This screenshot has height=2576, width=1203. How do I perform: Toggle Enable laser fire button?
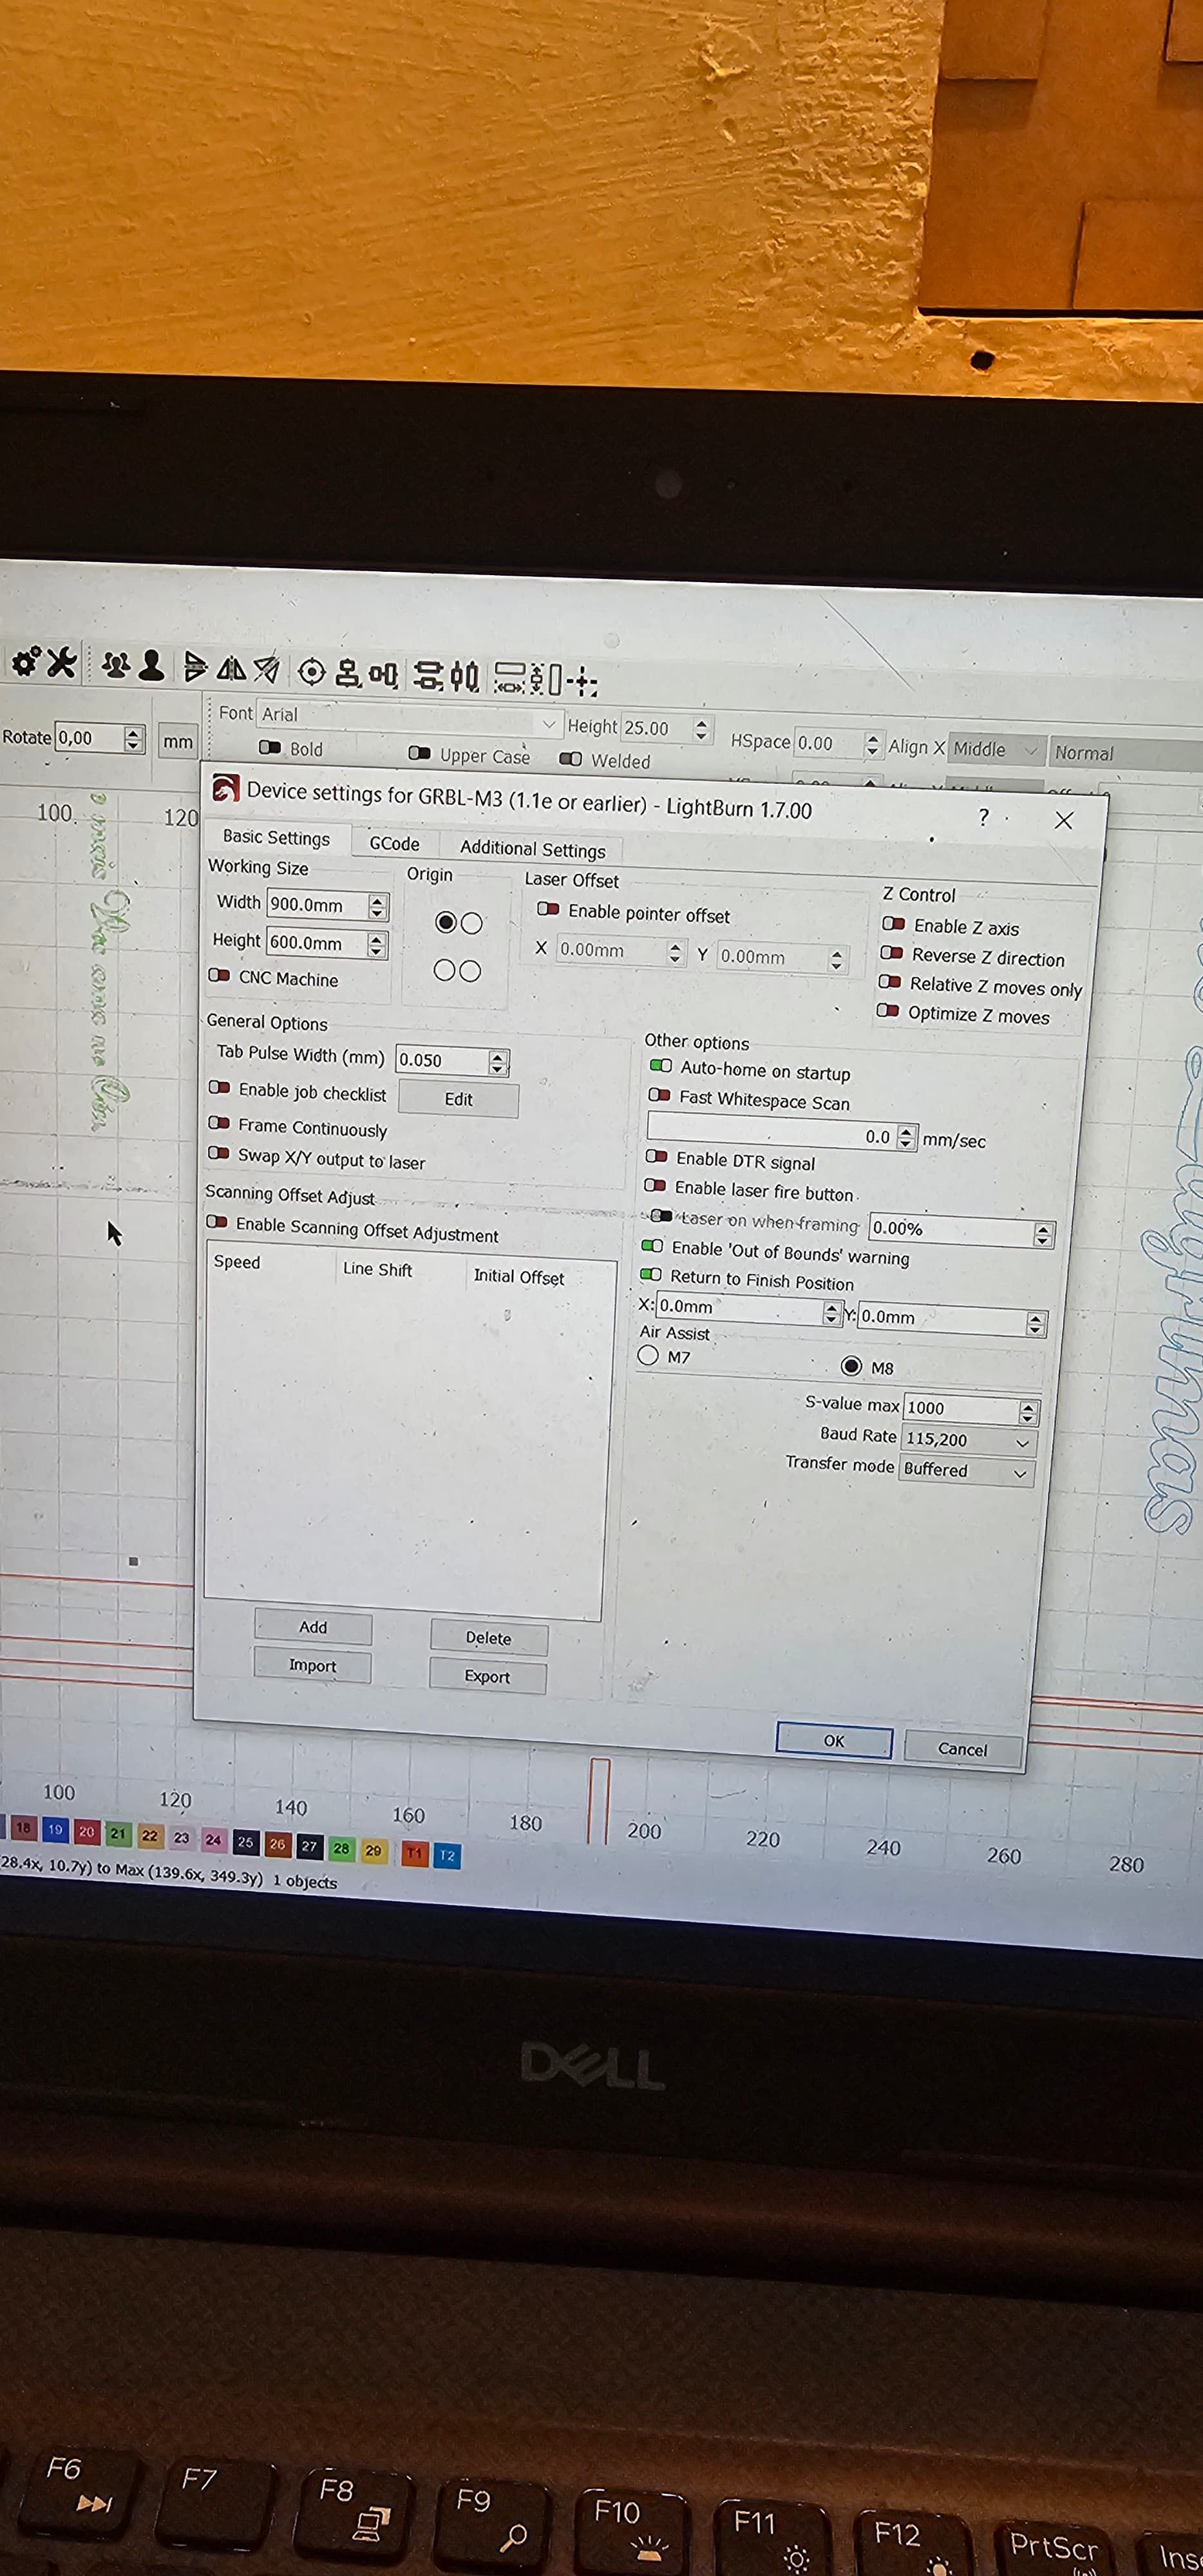click(655, 1185)
